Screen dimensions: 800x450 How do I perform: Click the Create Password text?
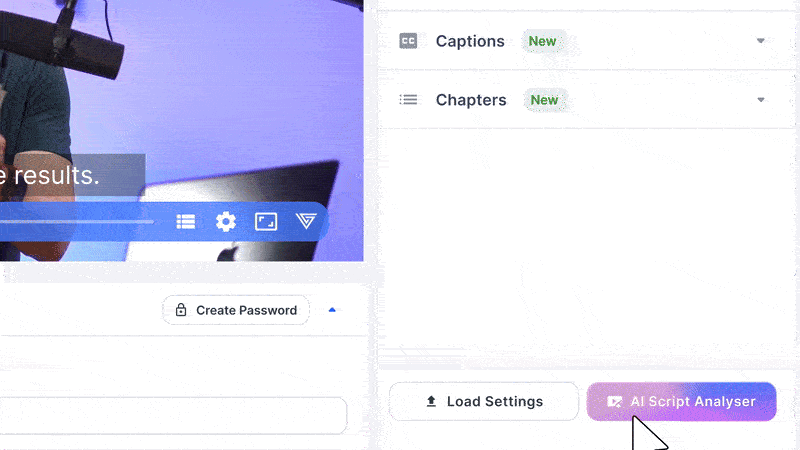(246, 310)
